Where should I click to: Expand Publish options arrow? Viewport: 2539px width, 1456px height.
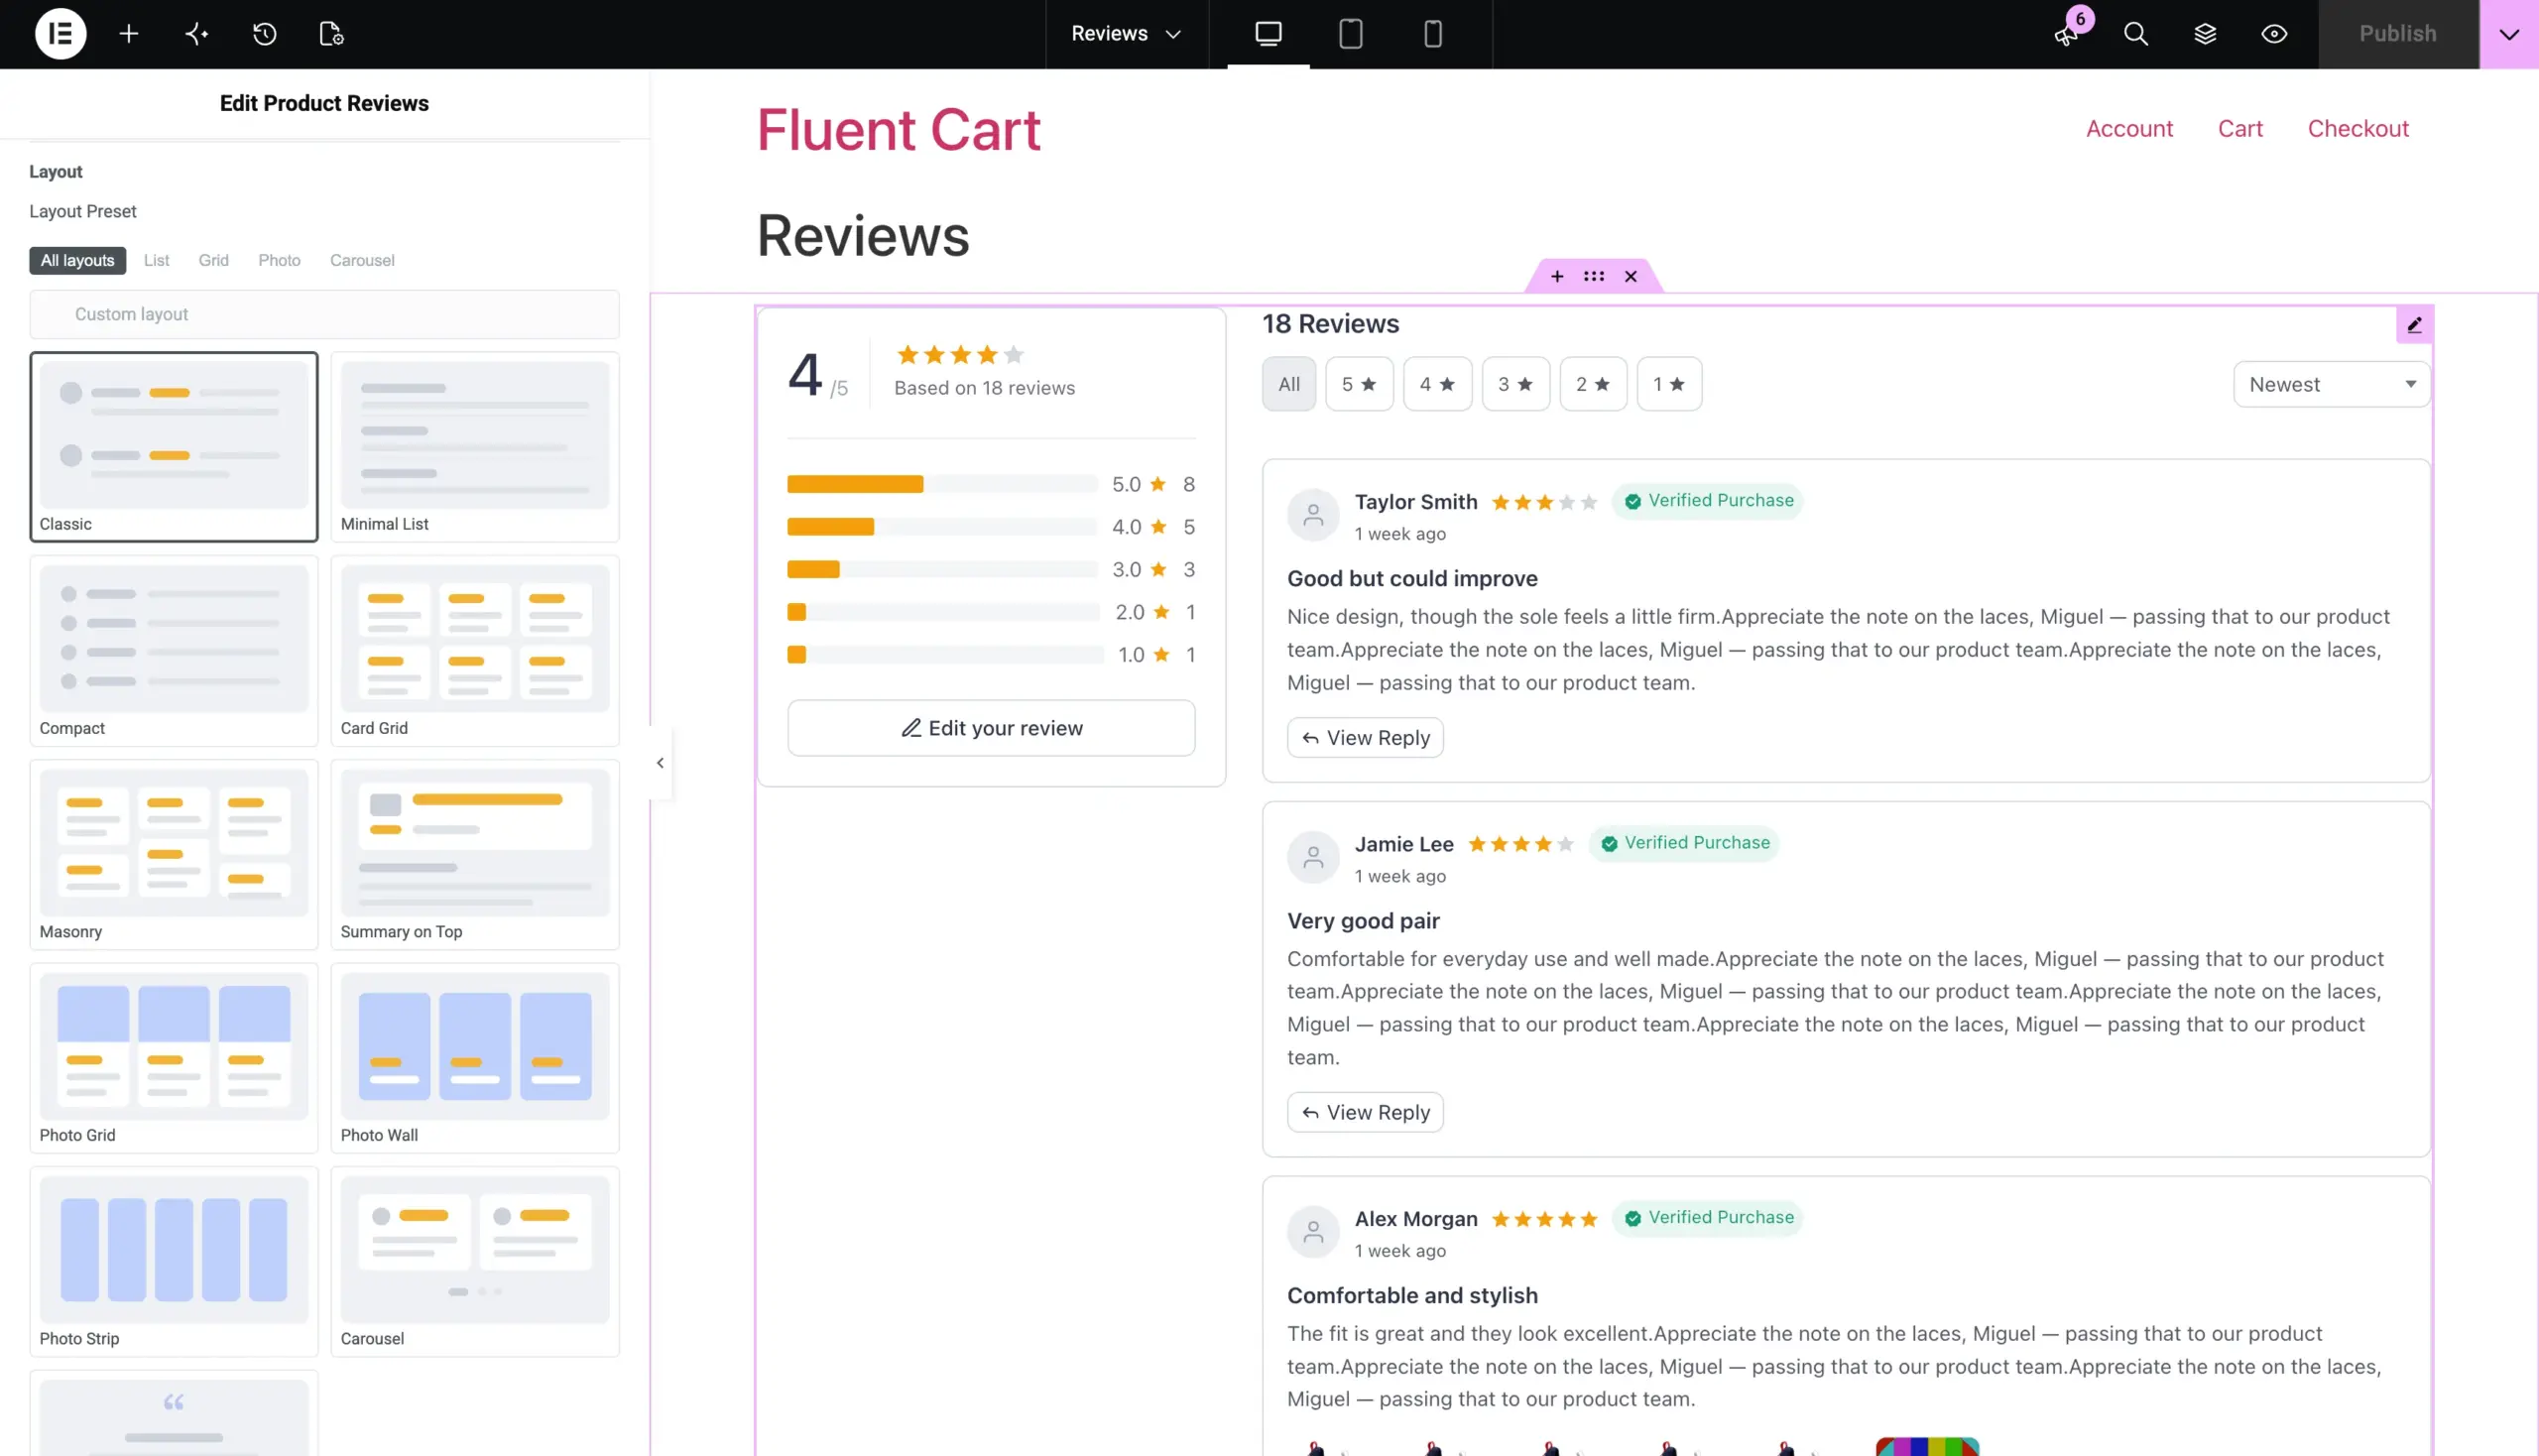point(2509,34)
